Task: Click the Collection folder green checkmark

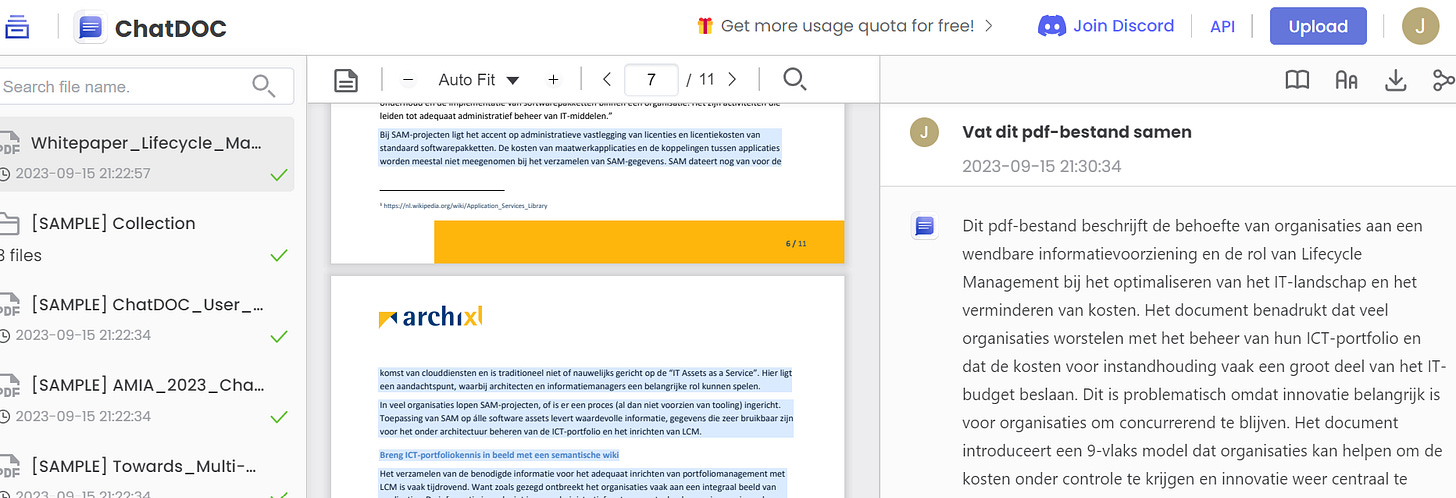Action: pos(279,255)
